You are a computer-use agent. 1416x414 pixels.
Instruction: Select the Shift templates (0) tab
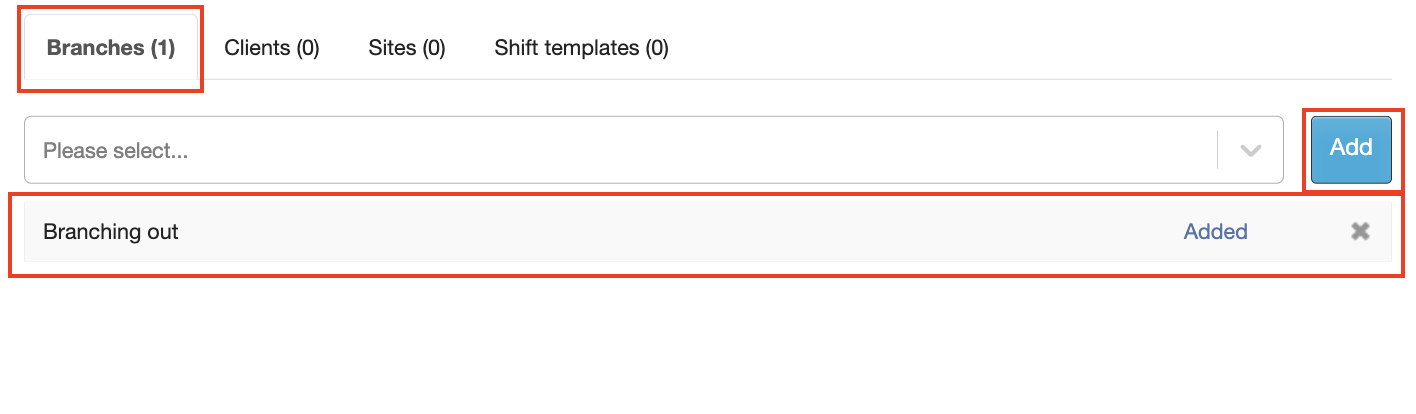pos(581,48)
